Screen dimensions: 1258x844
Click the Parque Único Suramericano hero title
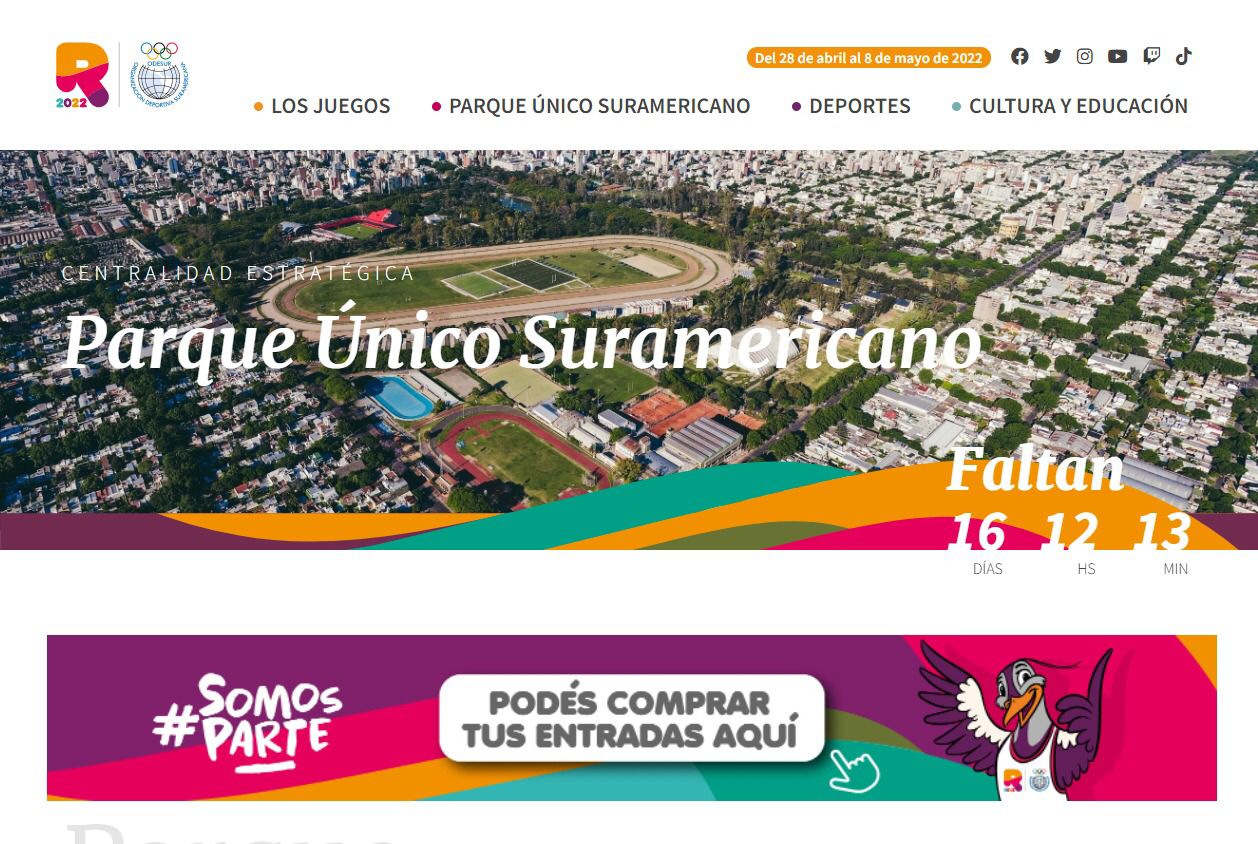522,341
